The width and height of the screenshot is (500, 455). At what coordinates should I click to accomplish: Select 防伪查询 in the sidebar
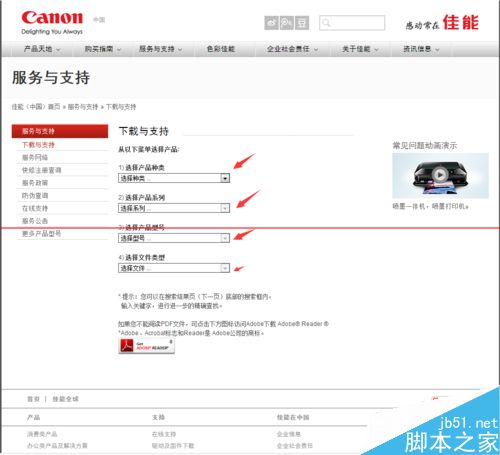point(35,195)
